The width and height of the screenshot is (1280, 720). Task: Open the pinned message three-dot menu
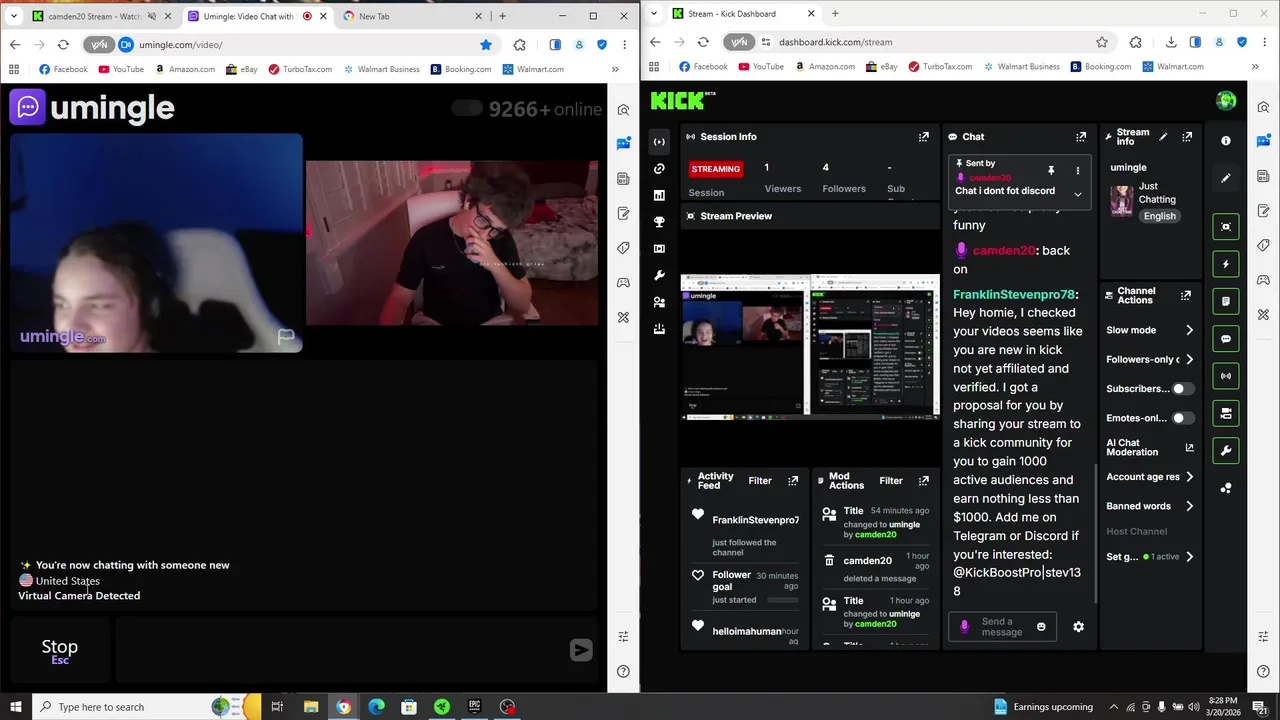[1077, 171]
